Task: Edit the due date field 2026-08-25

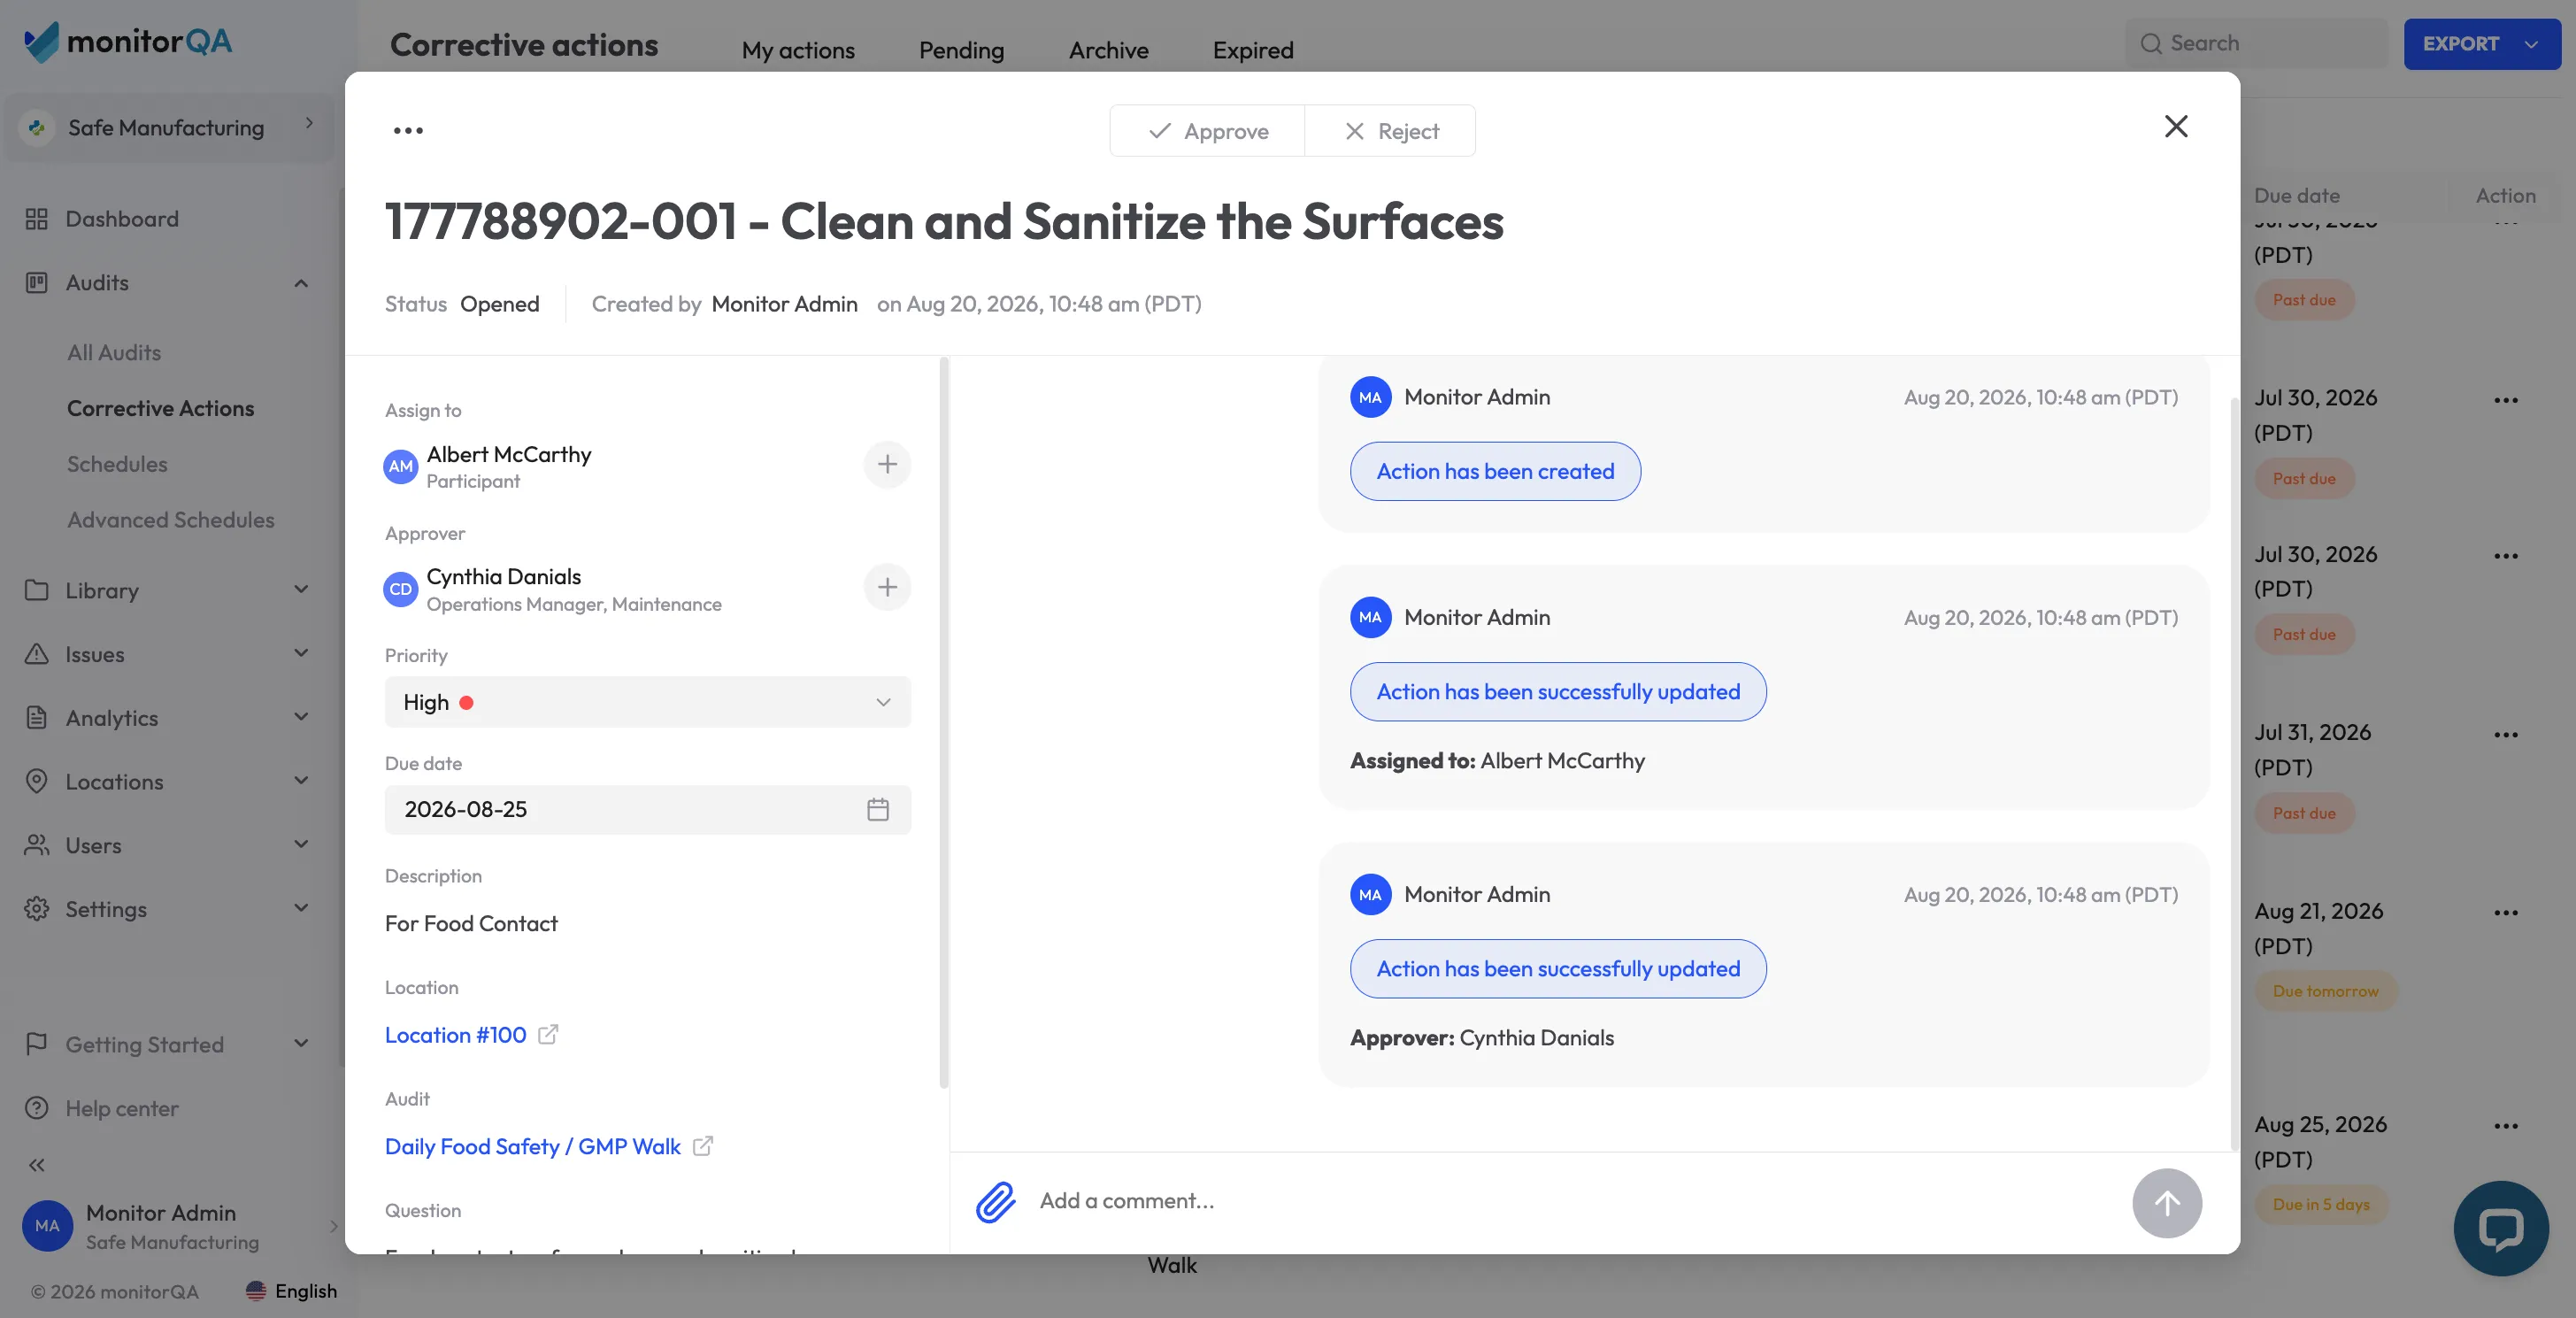Action: click(648, 809)
